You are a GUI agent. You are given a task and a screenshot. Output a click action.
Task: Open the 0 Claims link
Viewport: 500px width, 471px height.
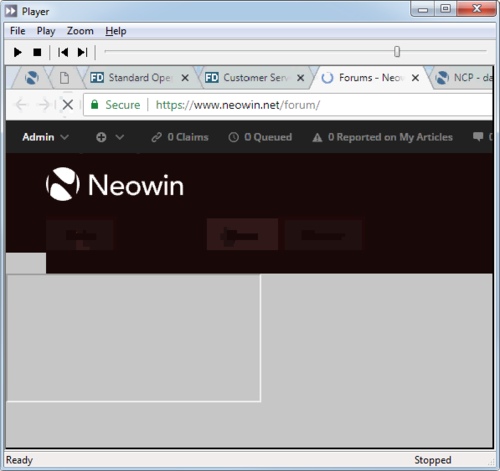[x=180, y=137]
